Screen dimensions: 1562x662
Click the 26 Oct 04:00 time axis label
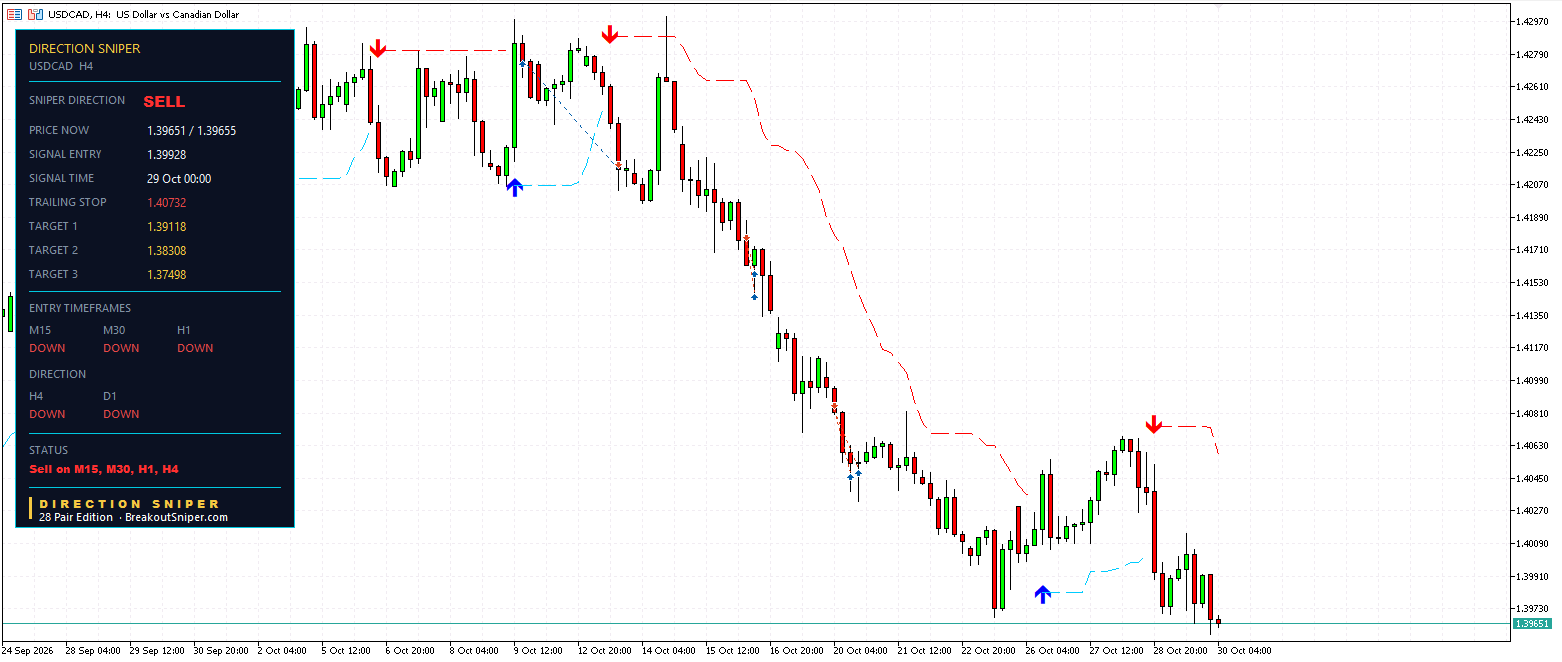pyautogui.click(x=1053, y=650)
